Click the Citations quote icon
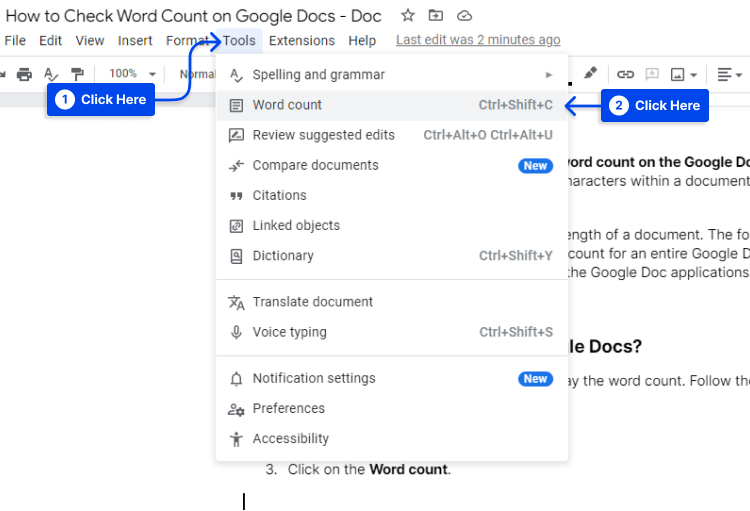 pos(236,196)
